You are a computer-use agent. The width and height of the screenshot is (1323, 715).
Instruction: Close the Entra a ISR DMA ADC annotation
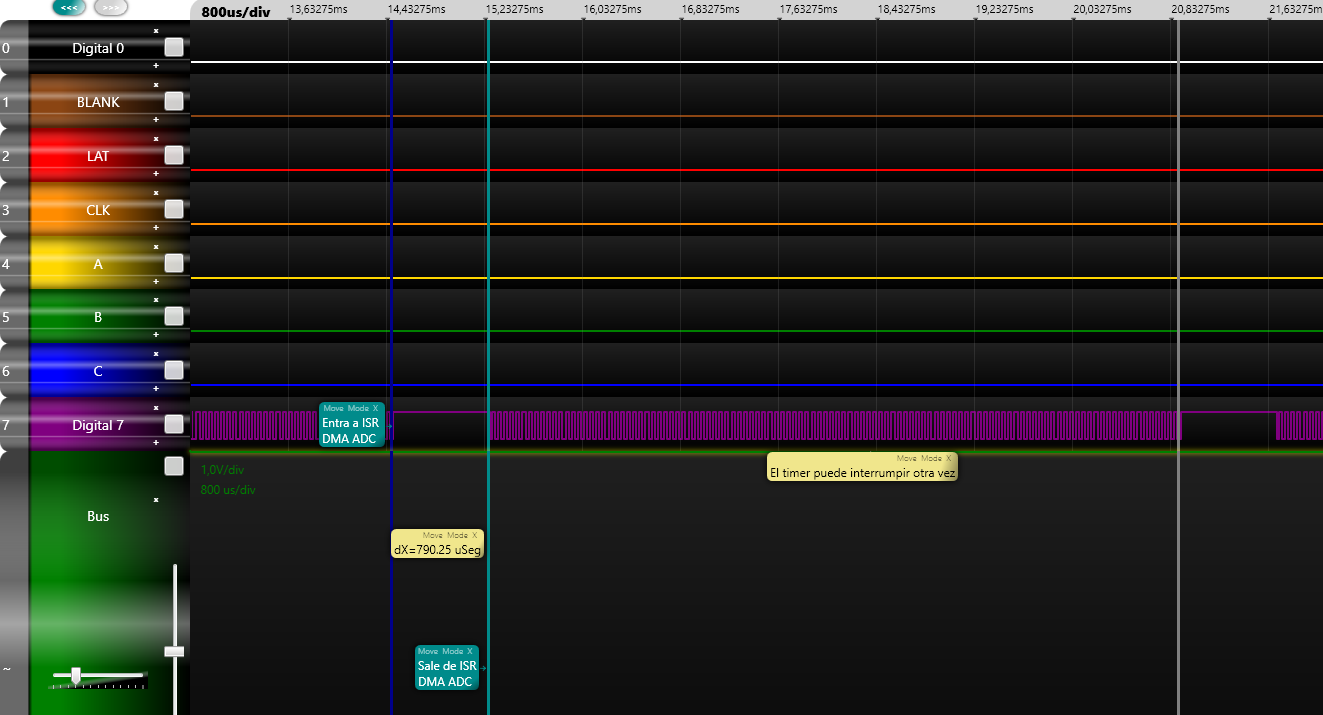point(376,408)
